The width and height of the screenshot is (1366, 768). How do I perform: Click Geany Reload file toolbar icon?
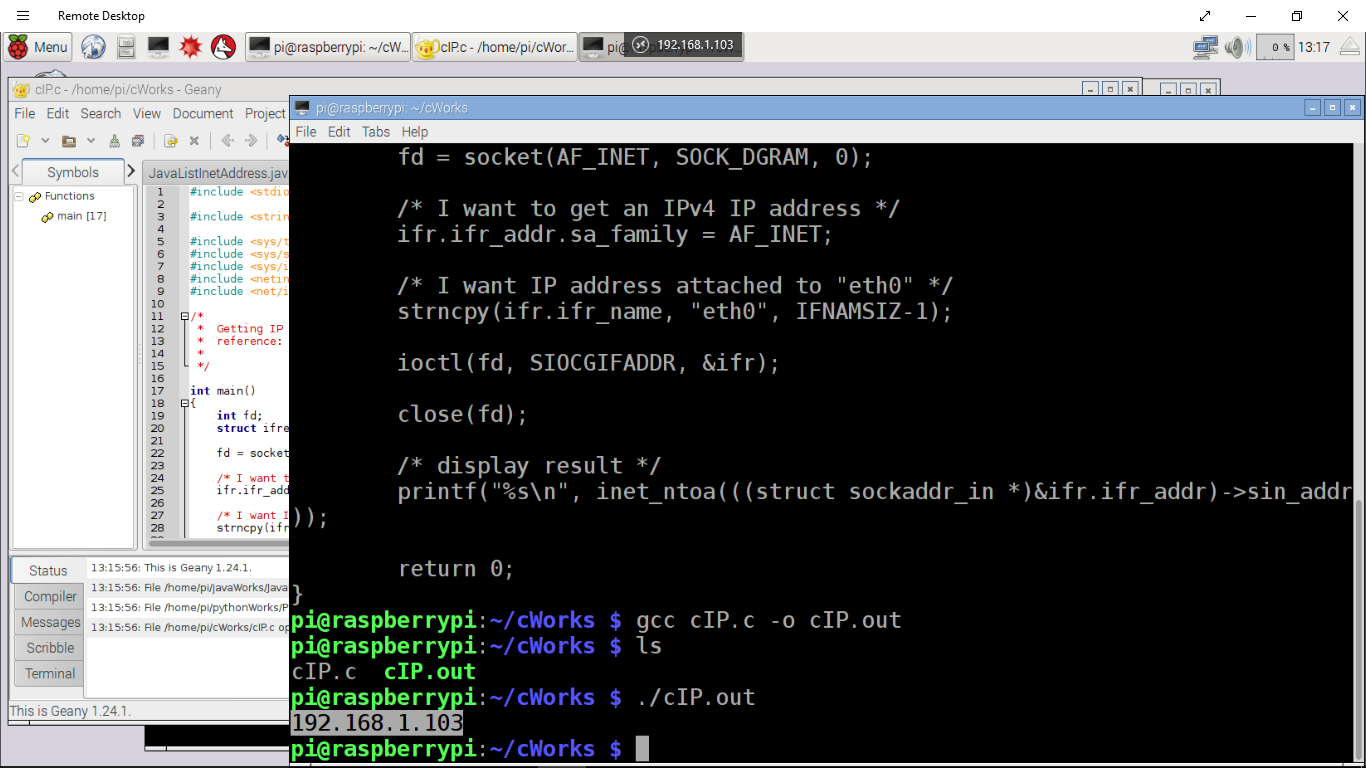click(x=171, y=141)
